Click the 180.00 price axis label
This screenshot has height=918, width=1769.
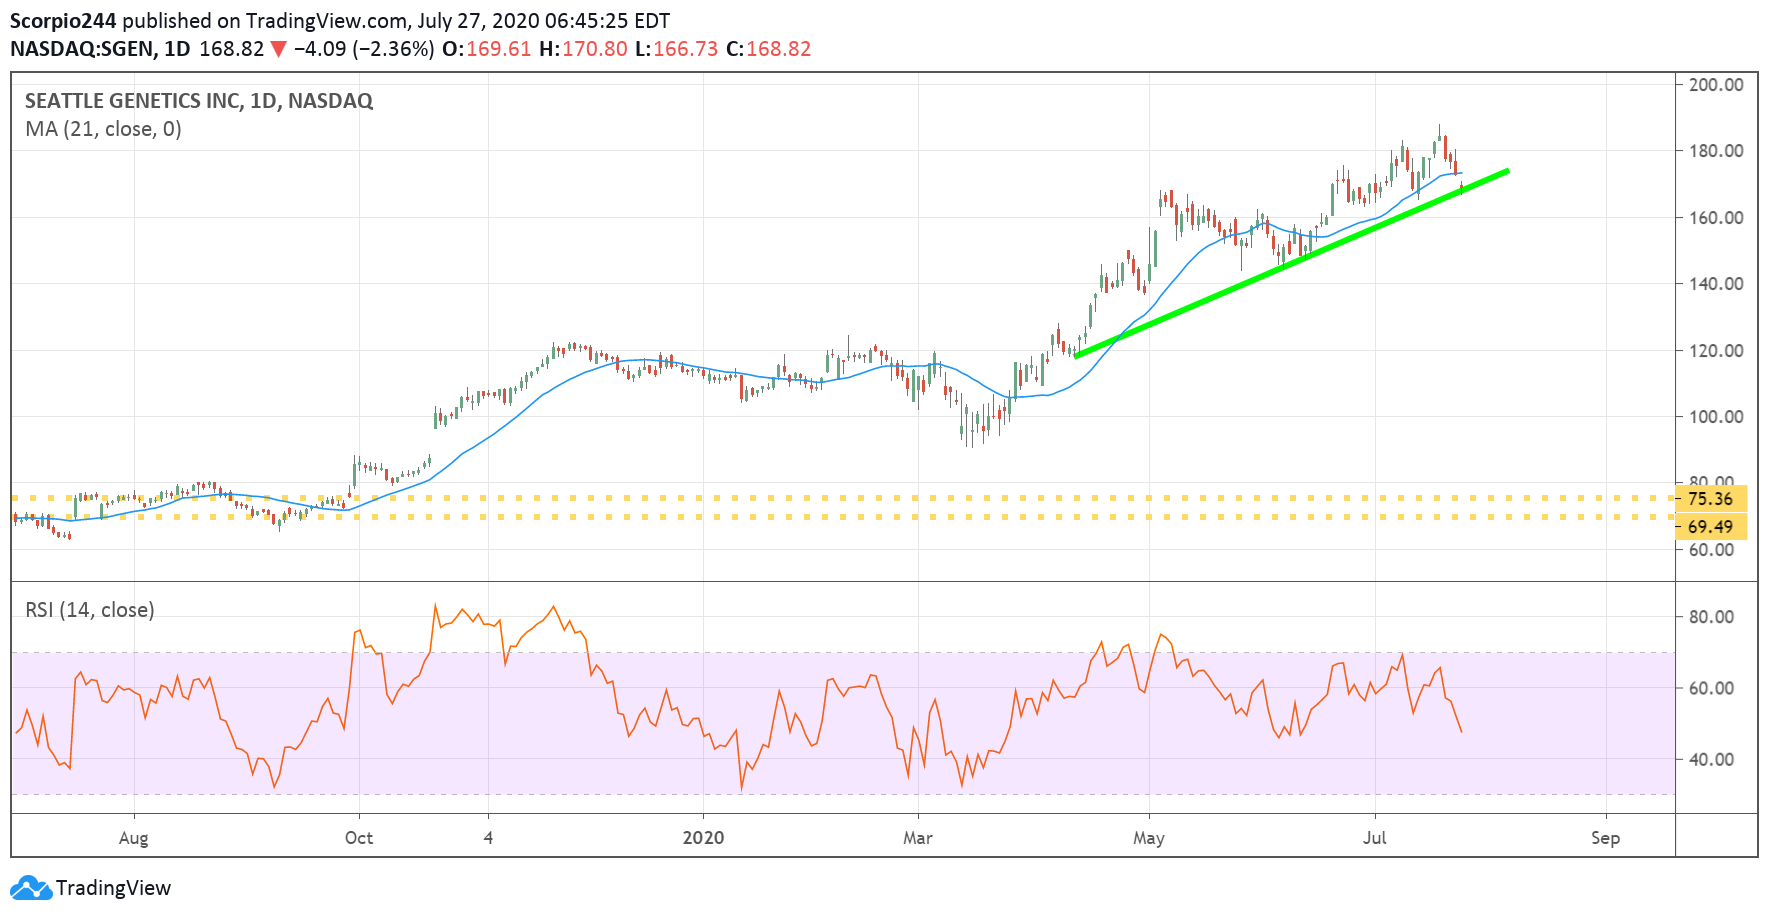[1716, 151]
